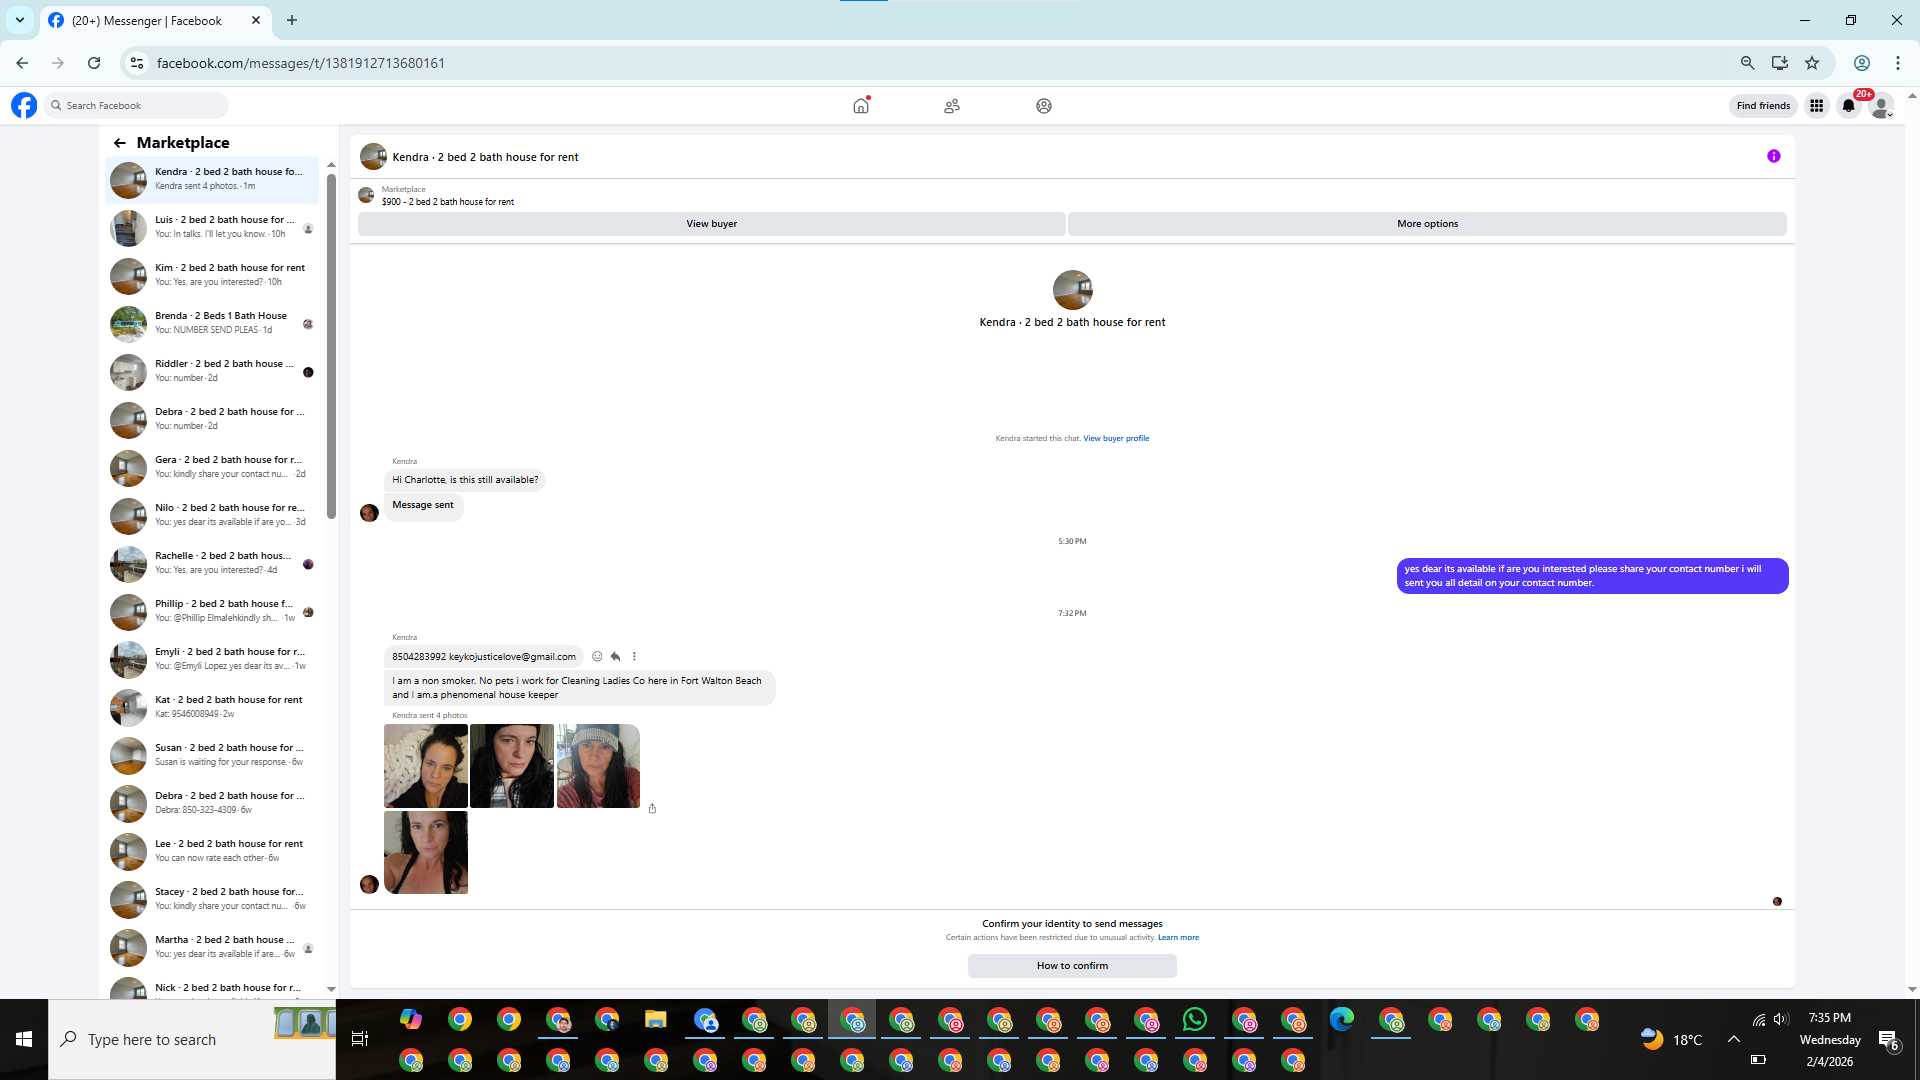Click the How to confirm button
The width and height of the screenshot is (1920, 1080).
[1072, 966]
